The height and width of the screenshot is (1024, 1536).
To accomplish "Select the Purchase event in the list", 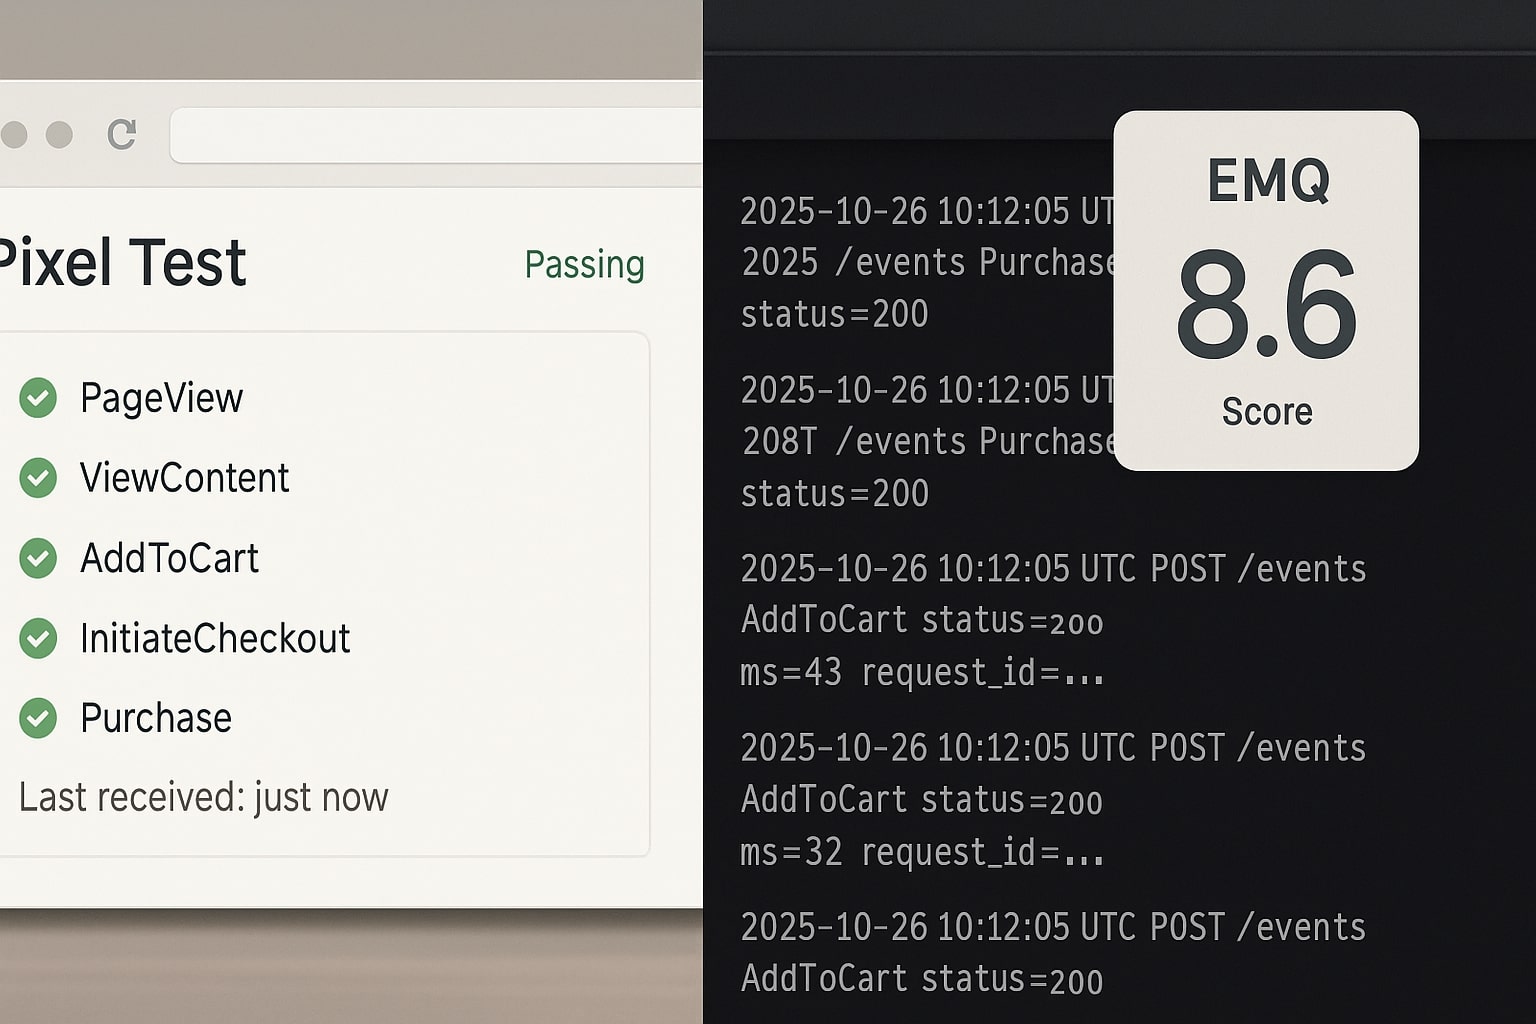I will [156, 718].
